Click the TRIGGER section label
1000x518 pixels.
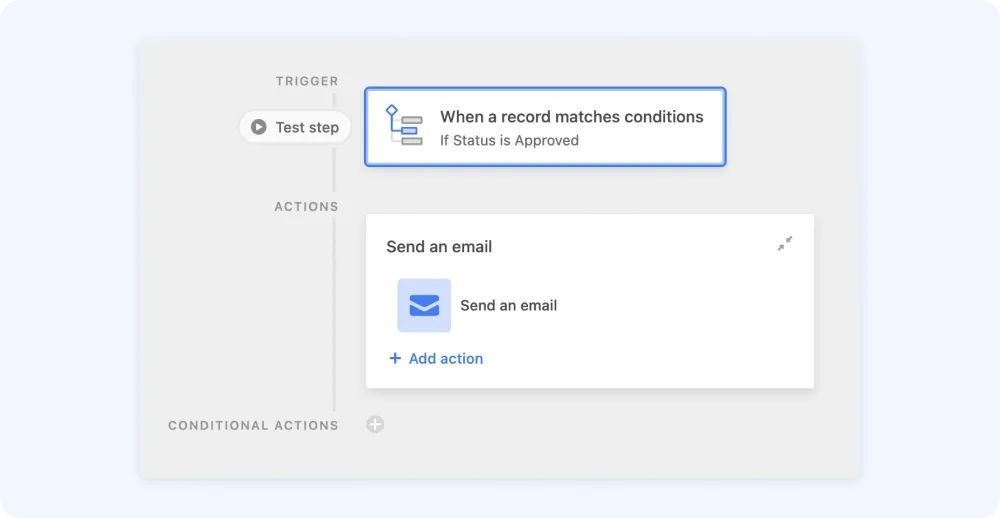point(307,81)
